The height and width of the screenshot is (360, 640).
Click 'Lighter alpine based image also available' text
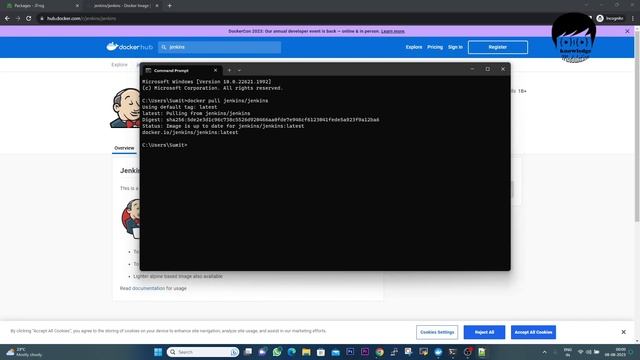(x=178, y=276)
